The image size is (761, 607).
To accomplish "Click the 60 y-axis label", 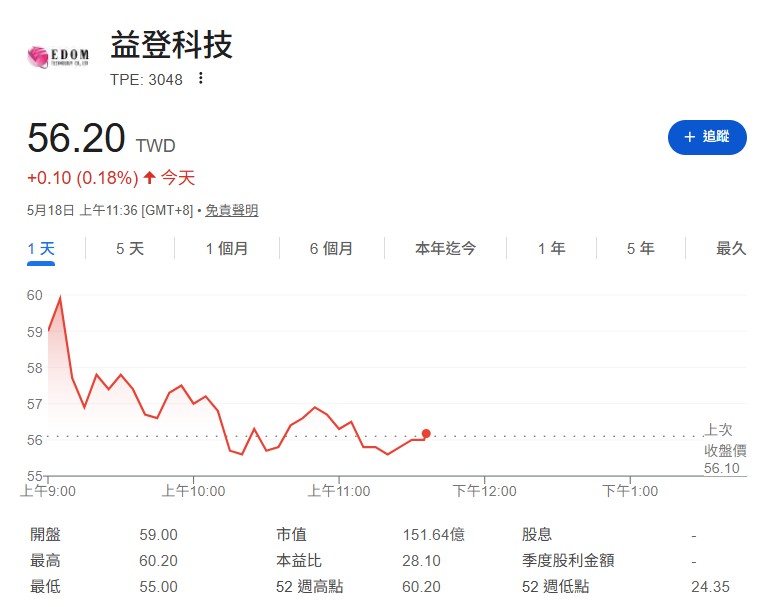I will [34, 295].
